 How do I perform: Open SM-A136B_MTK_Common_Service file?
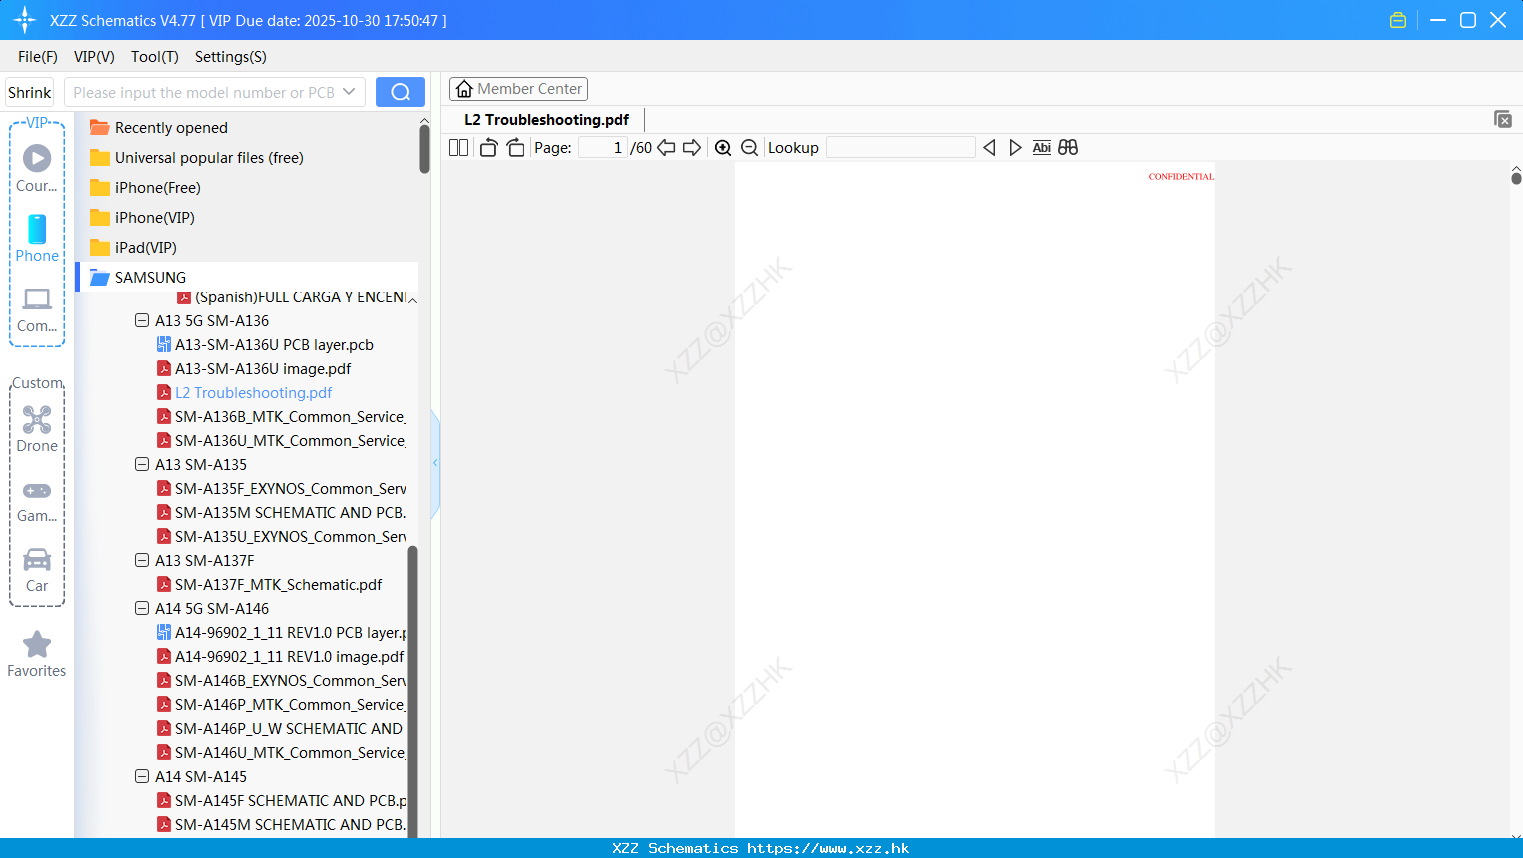click(x=281, y=417)
